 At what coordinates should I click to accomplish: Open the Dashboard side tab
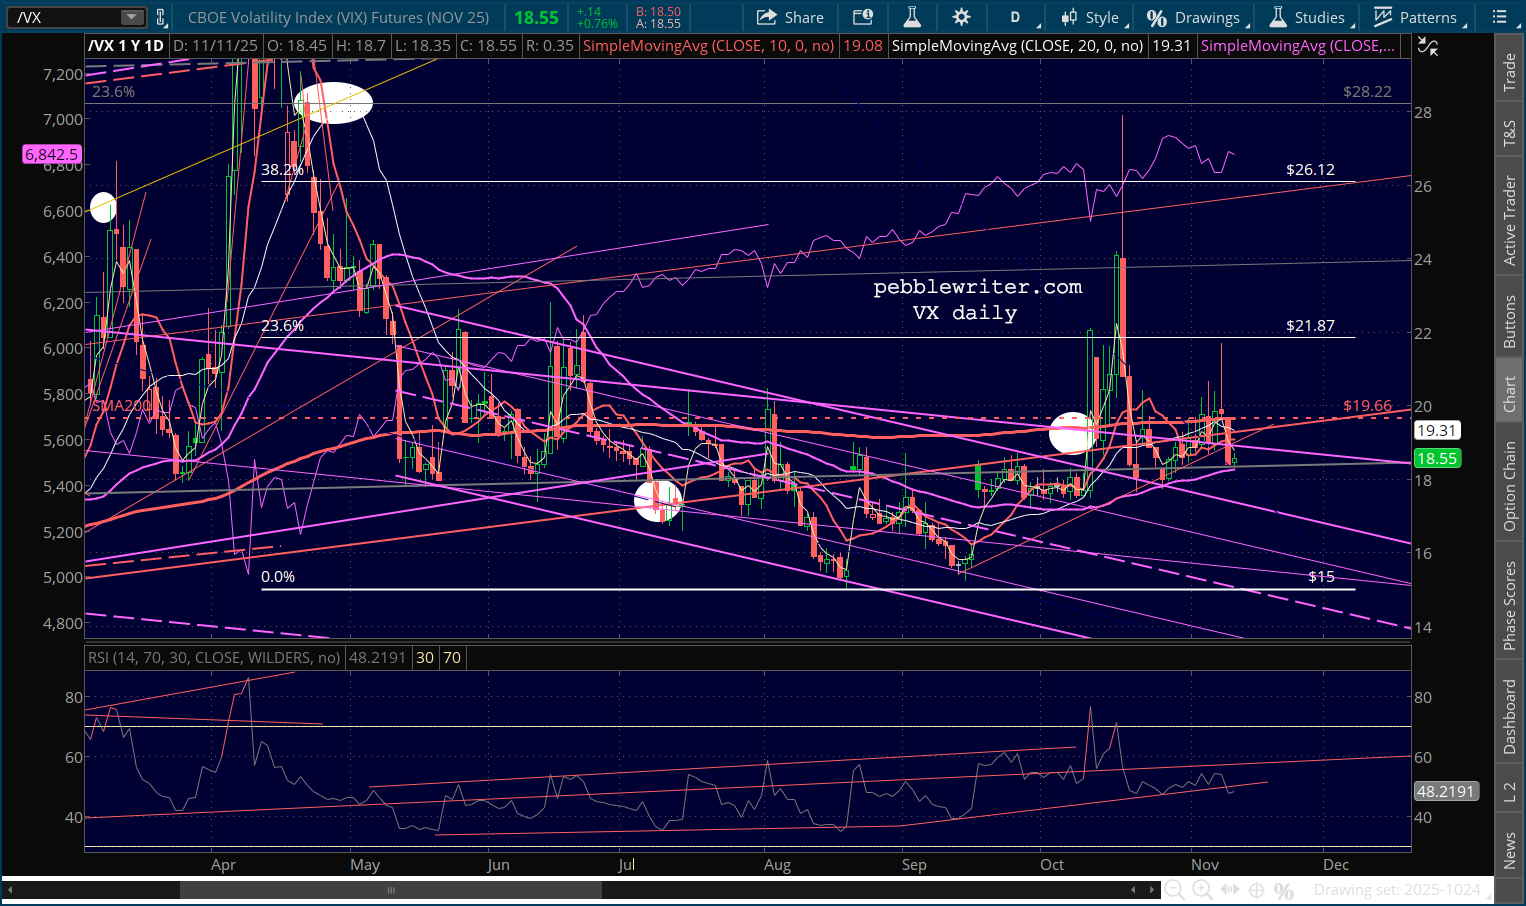coord(1509,716)
